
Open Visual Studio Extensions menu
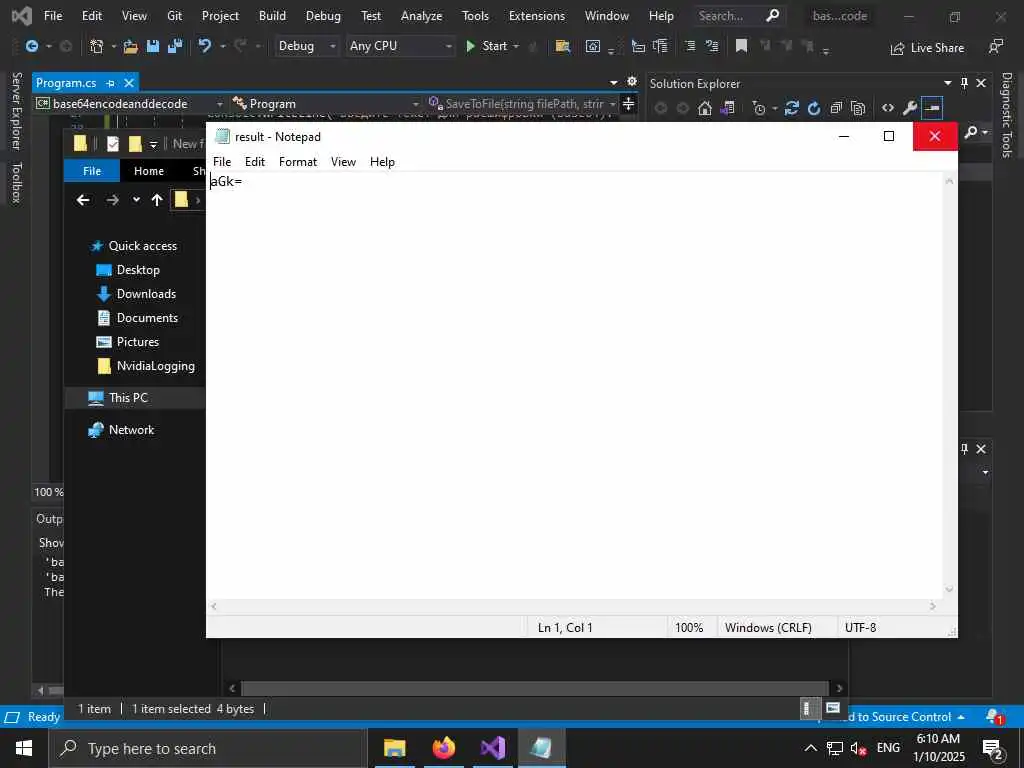pos(537,16)
